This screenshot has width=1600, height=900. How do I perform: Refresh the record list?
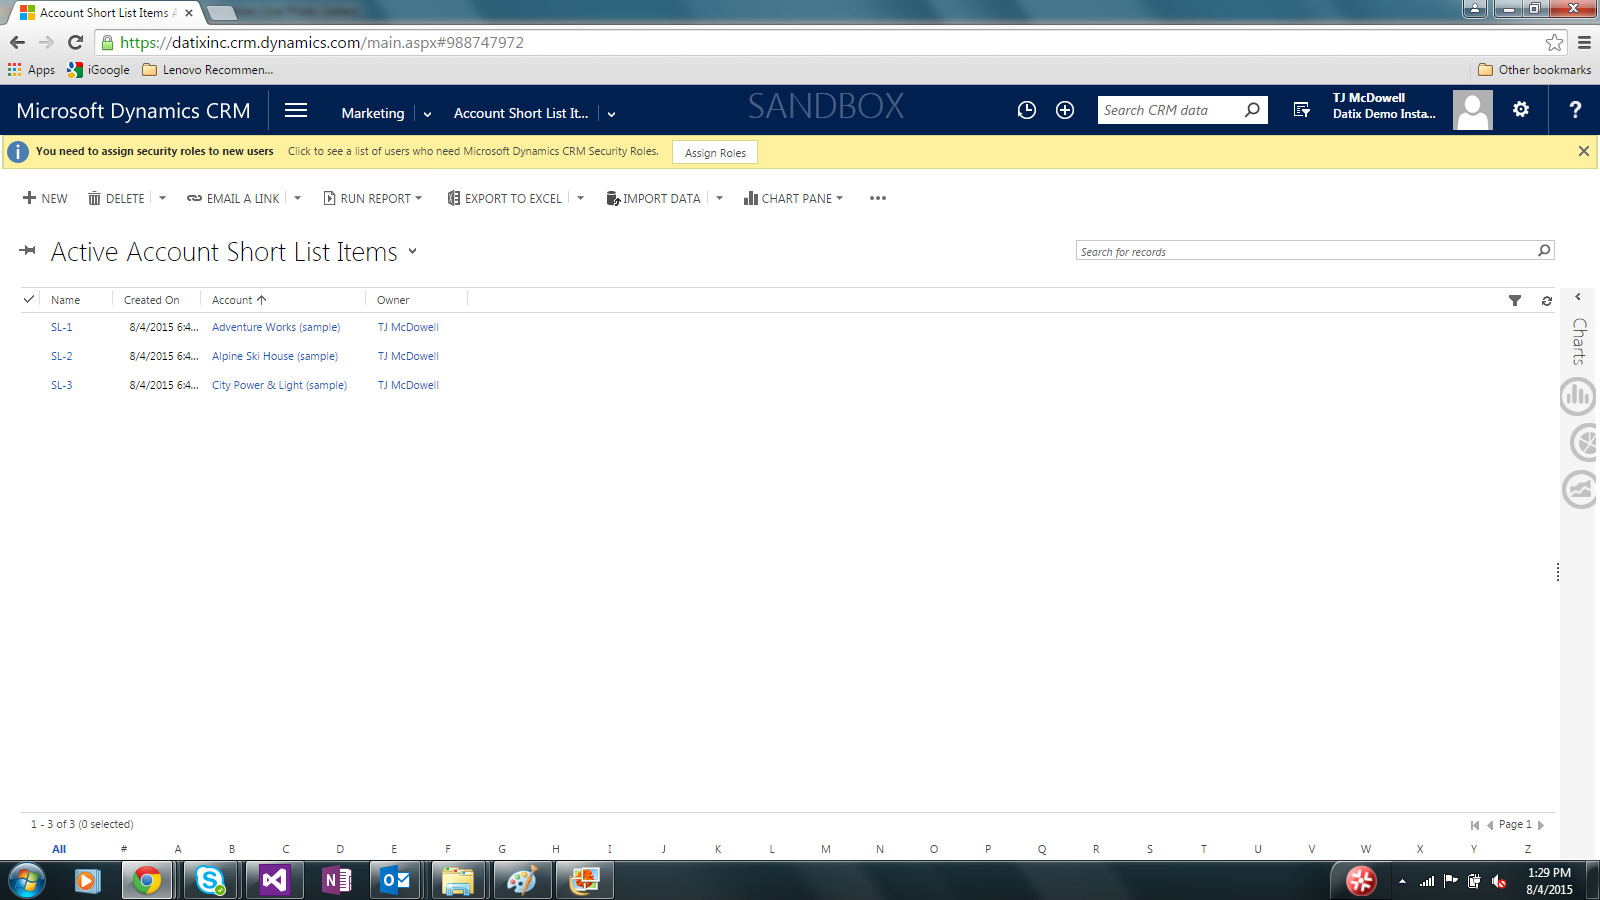click(1547, 300)
